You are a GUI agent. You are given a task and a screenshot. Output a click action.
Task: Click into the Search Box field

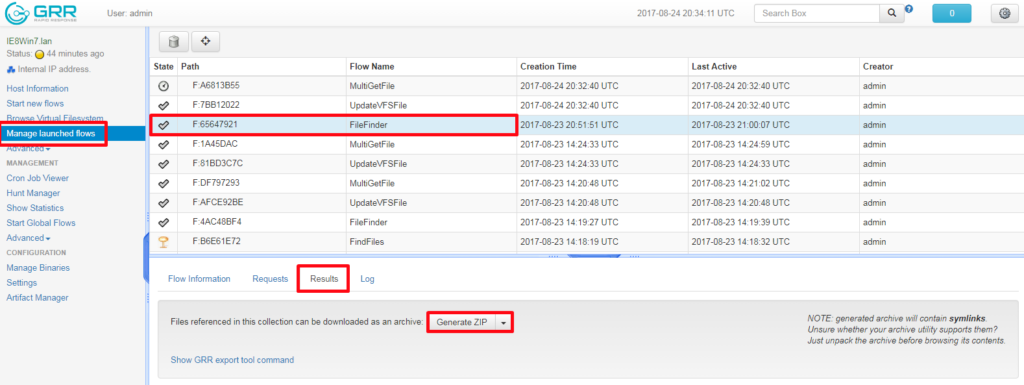pyautogui.click(x=816, y=13)
